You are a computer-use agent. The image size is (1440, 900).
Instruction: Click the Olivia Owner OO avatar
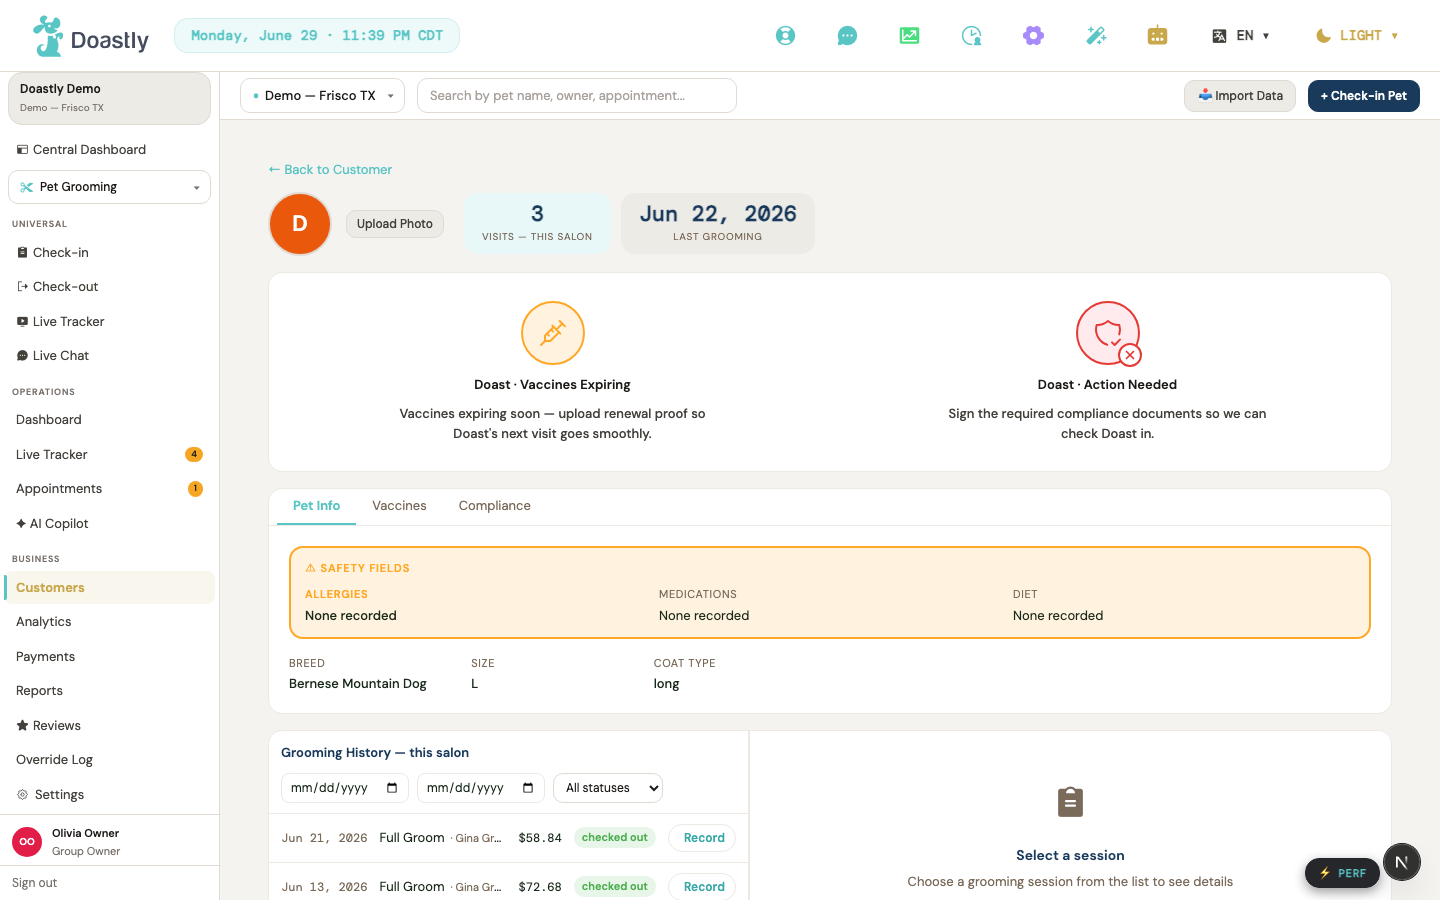tap(27, 842)
